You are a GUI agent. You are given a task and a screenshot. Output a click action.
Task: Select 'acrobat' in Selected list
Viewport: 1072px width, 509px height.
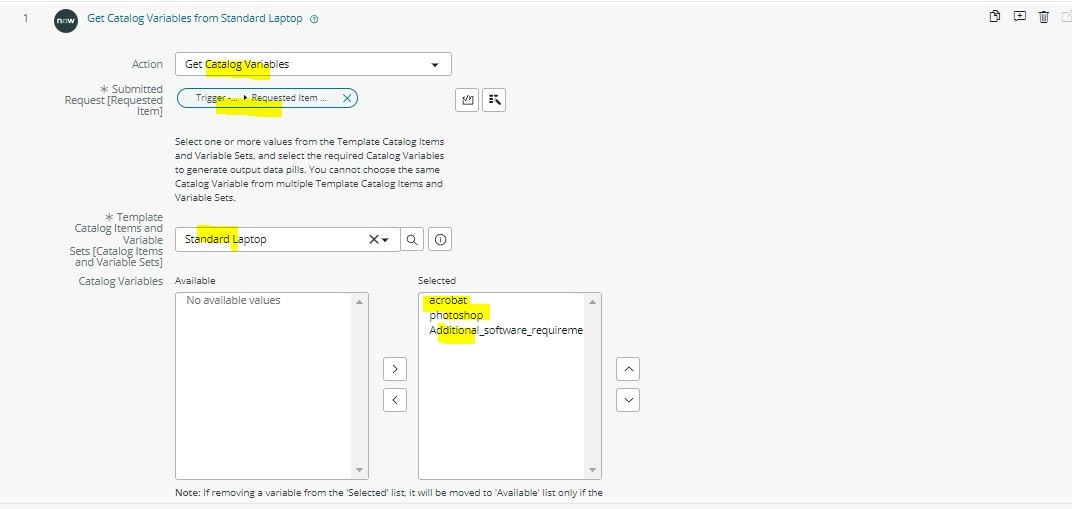point(448,300)
